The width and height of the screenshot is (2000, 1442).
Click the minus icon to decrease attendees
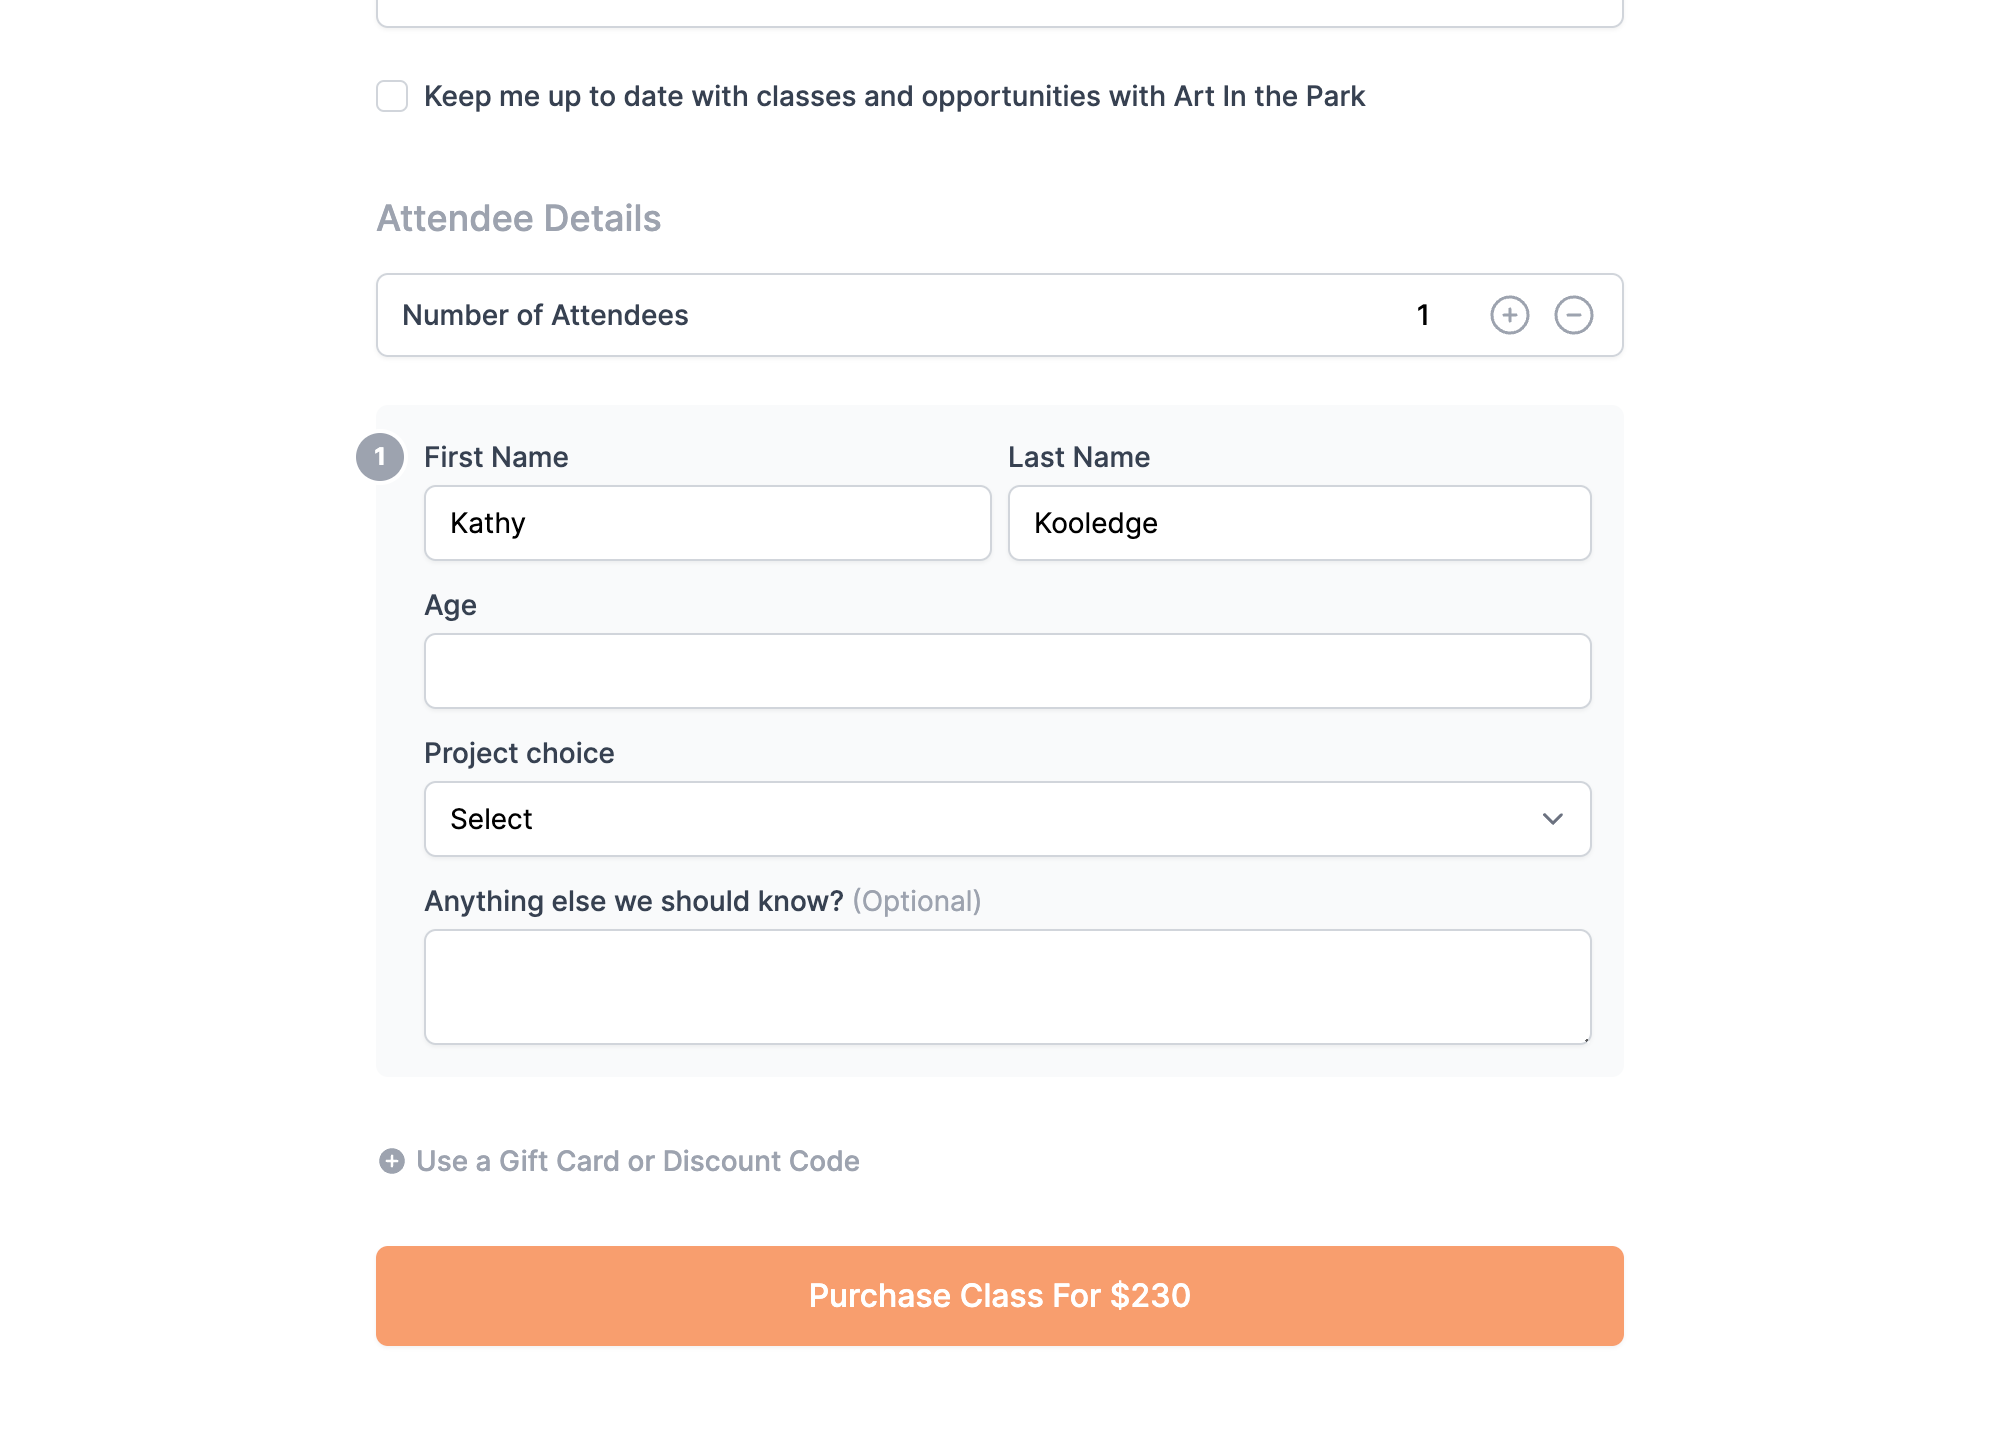[x=1574, y=314]
